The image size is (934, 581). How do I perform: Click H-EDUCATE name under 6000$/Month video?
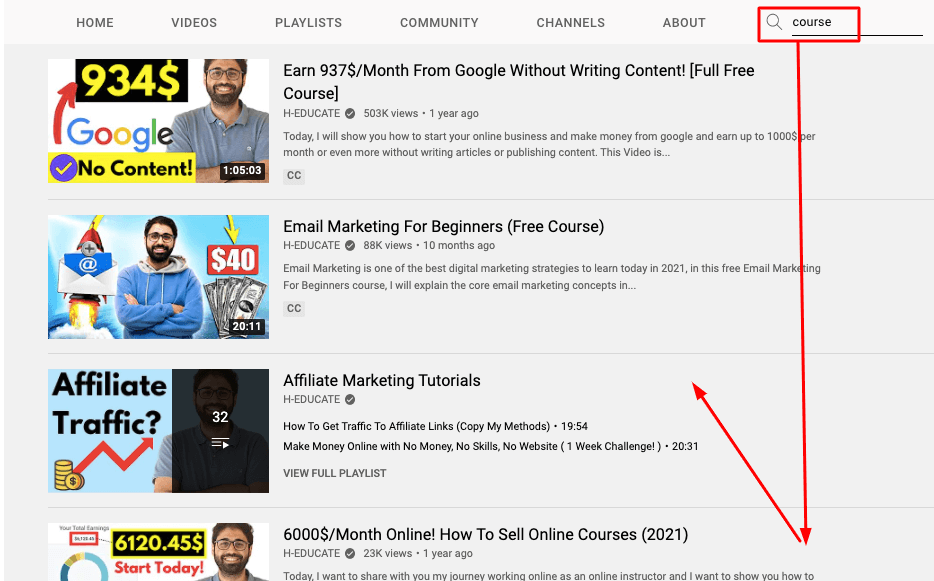tap(312, 554)
